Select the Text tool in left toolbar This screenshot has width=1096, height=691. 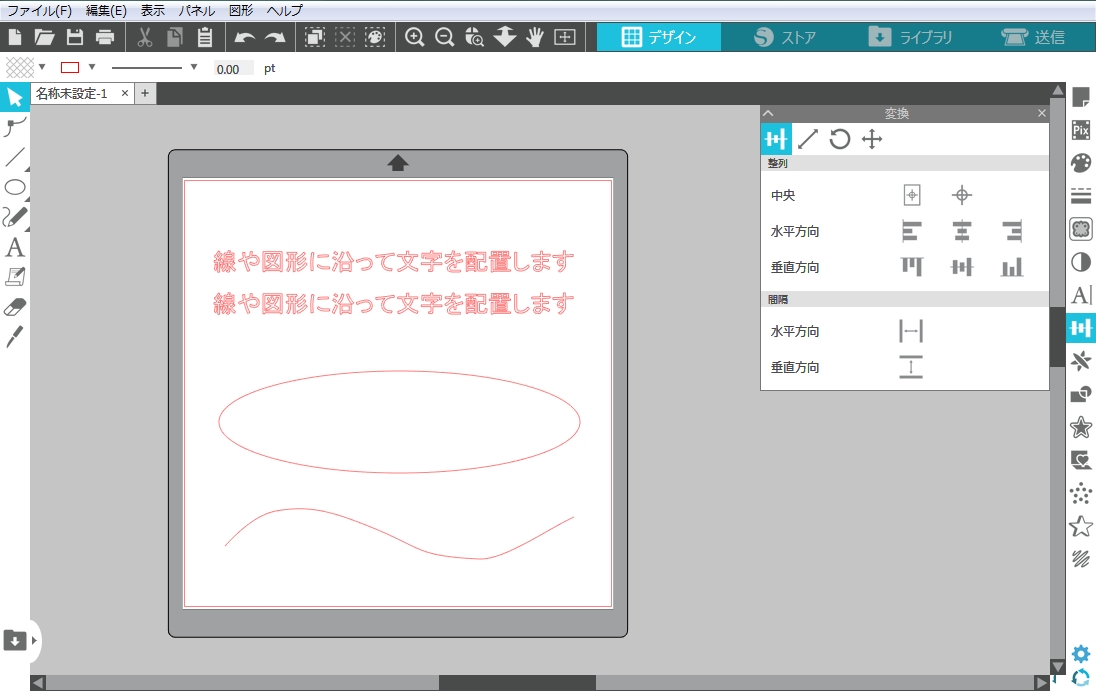15,247
